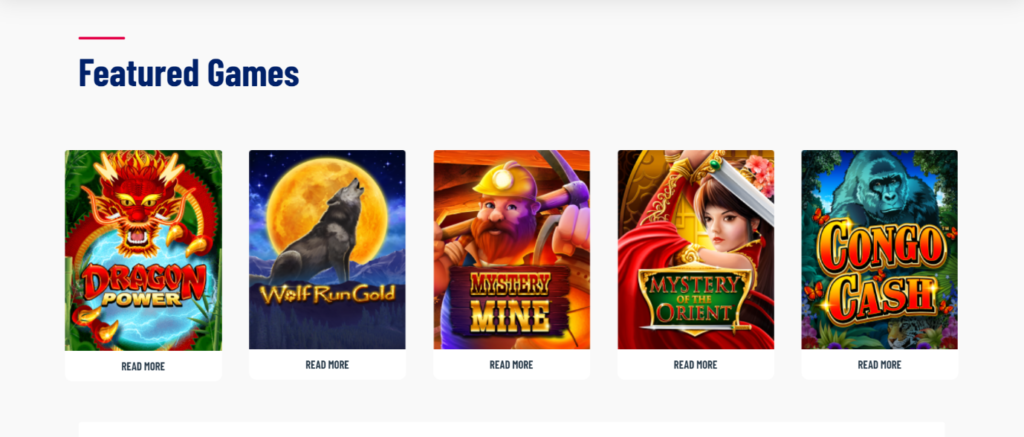This screenshot has width=1024, height=437.
Task: Open the Wolf Run Gold game thumbnail
Action: 327,250
